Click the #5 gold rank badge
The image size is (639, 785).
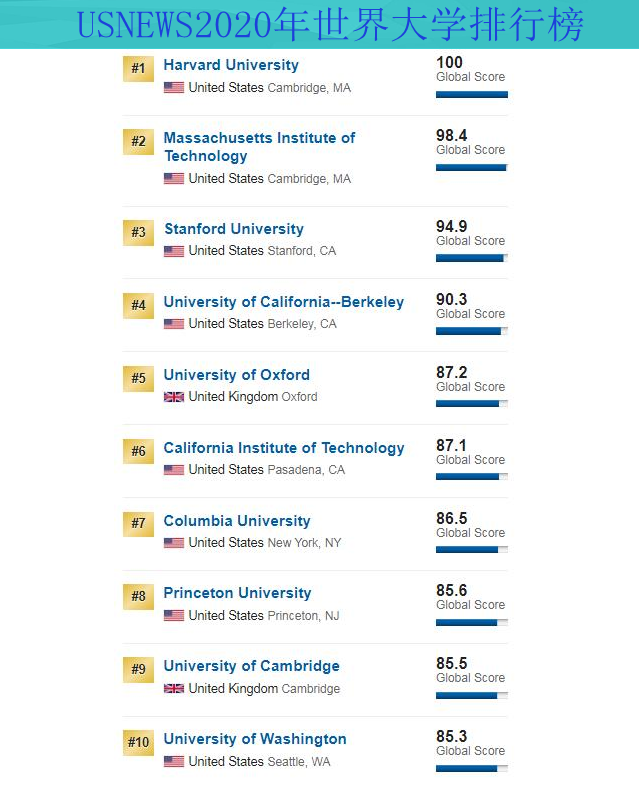tap(138, 378)
